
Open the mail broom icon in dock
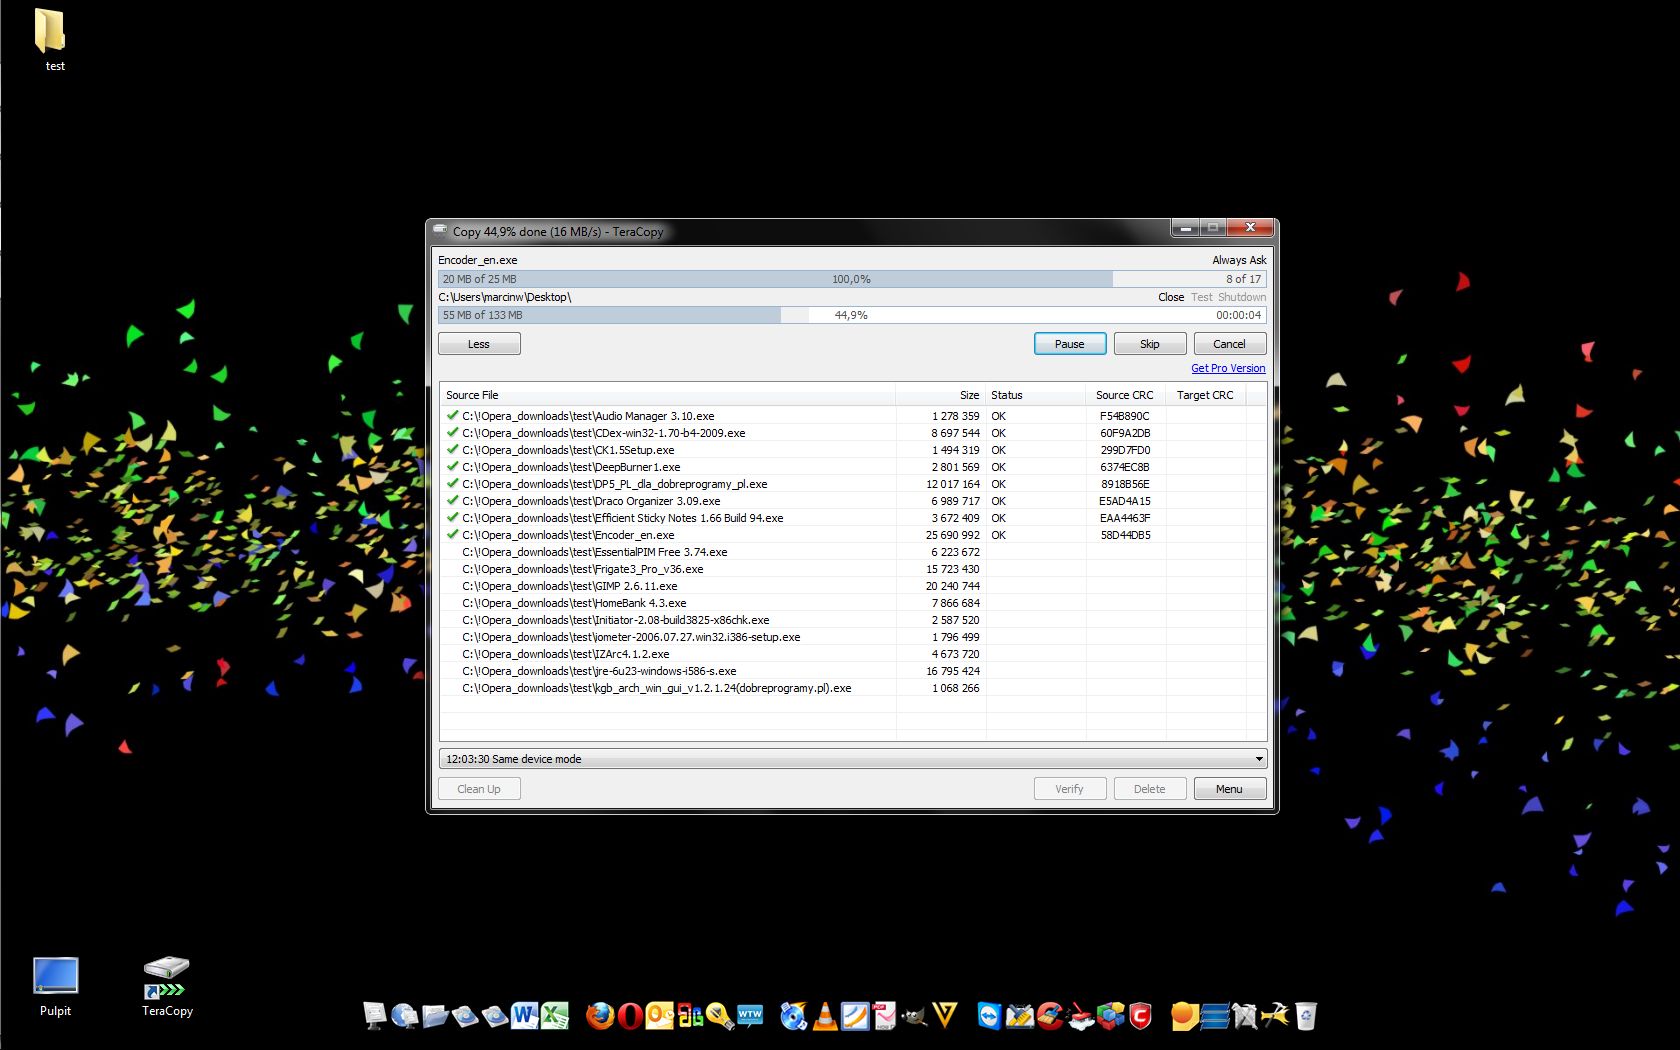(x=1020, y=1016)
